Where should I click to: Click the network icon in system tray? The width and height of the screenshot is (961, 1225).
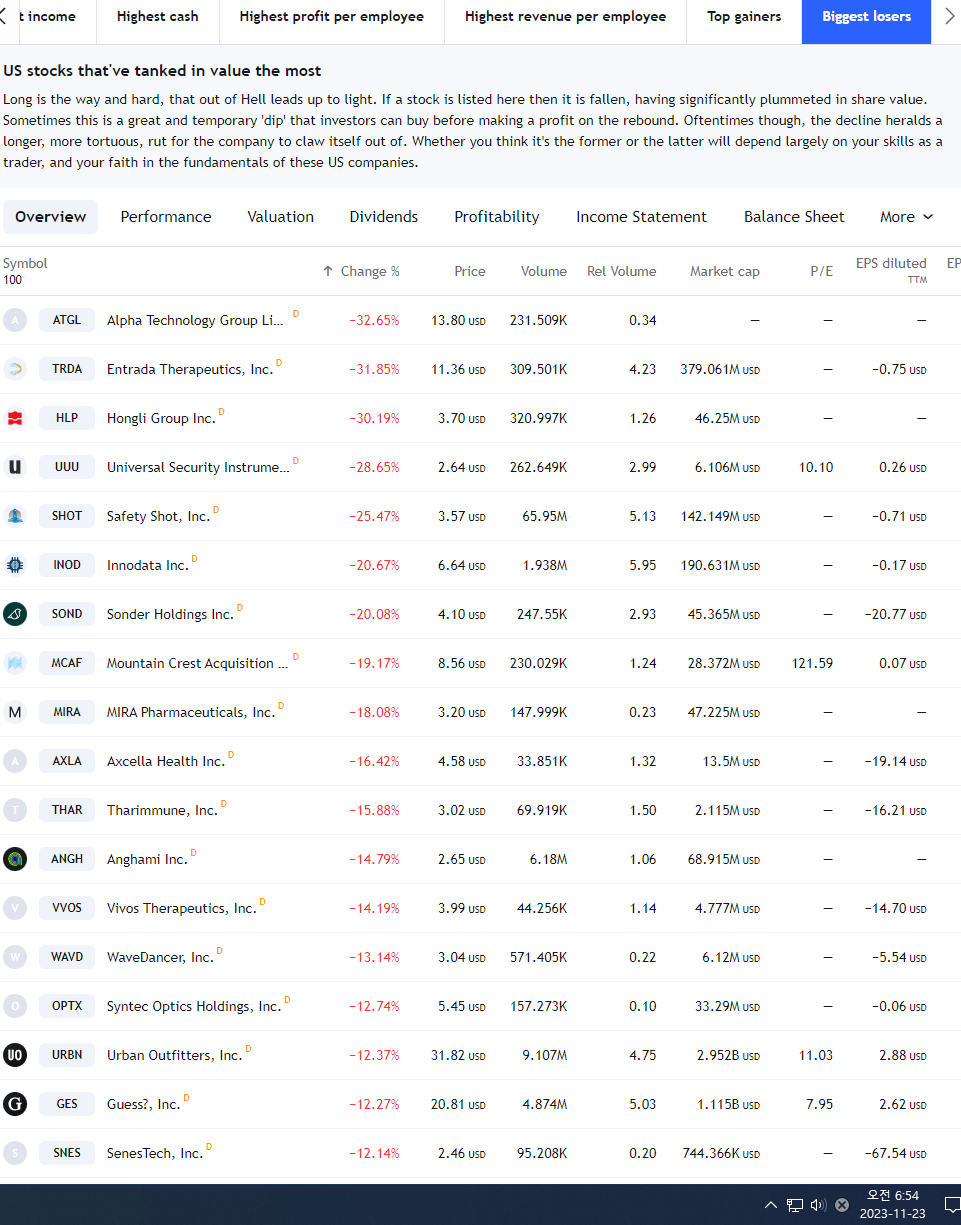coord(795,1205)
